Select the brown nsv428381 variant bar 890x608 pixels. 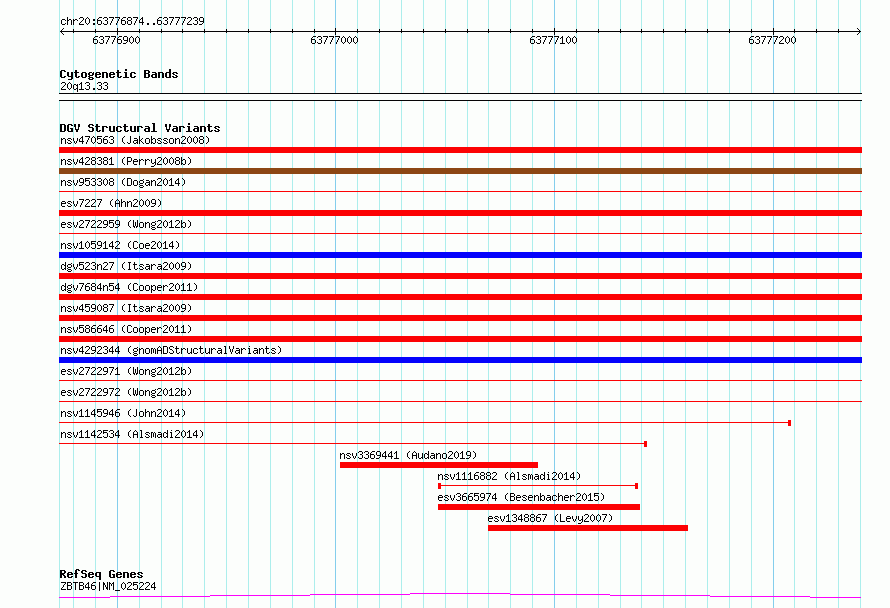(x=460, y=171)
